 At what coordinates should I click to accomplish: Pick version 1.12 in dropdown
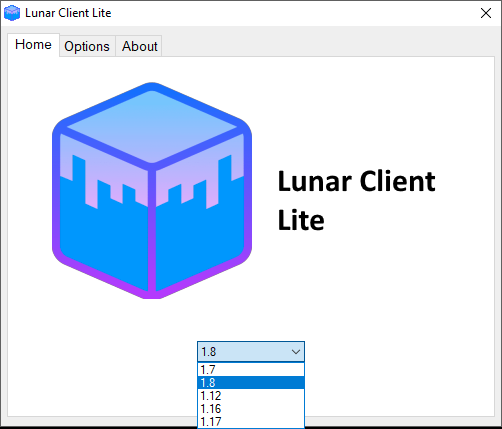(x=251, y=396)
